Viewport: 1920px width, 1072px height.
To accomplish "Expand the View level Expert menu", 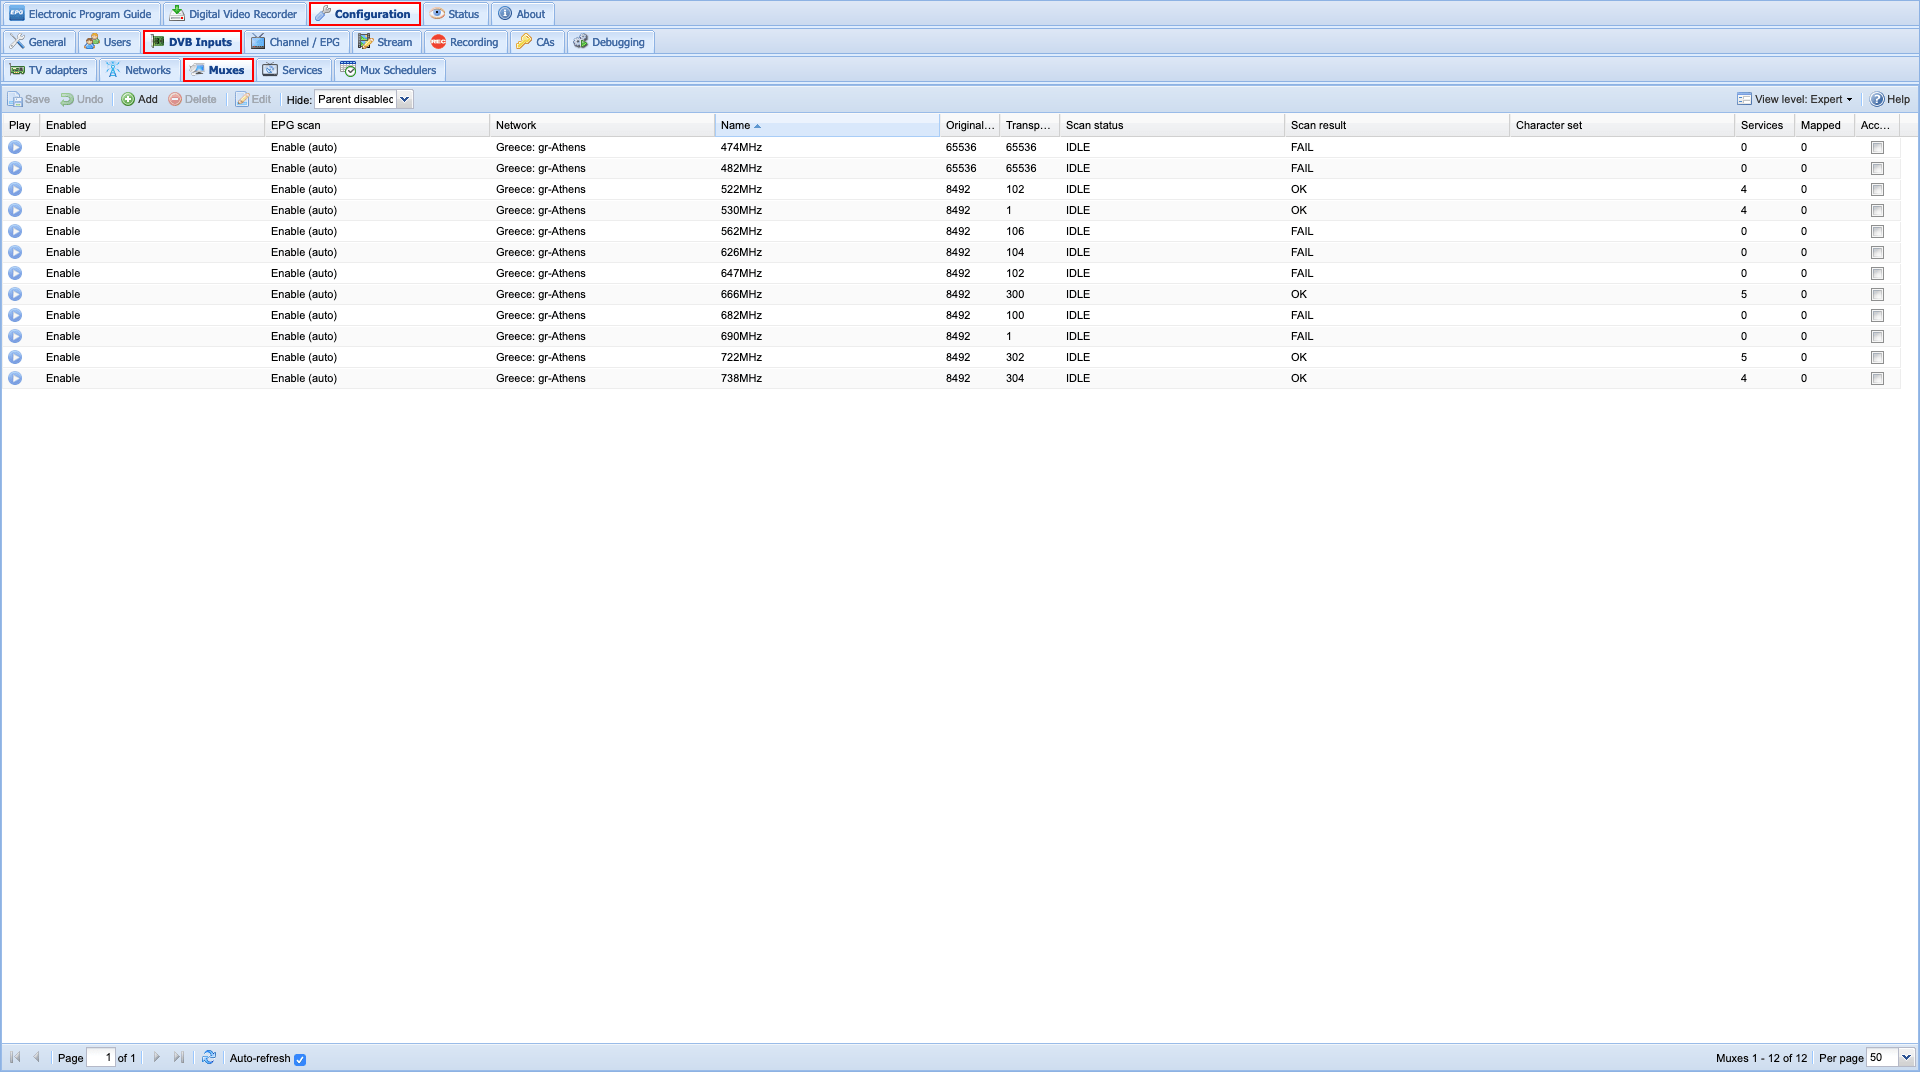I will [1795, 99].
